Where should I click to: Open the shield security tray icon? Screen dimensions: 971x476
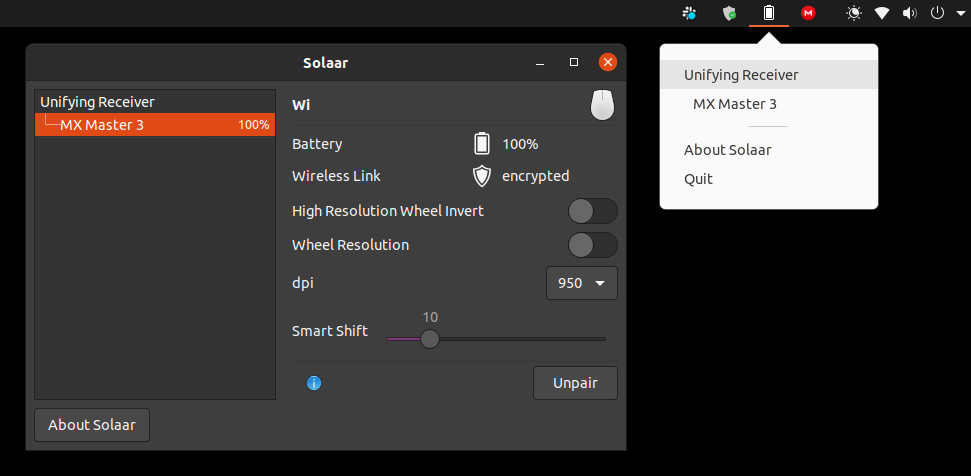pos(729,12)
